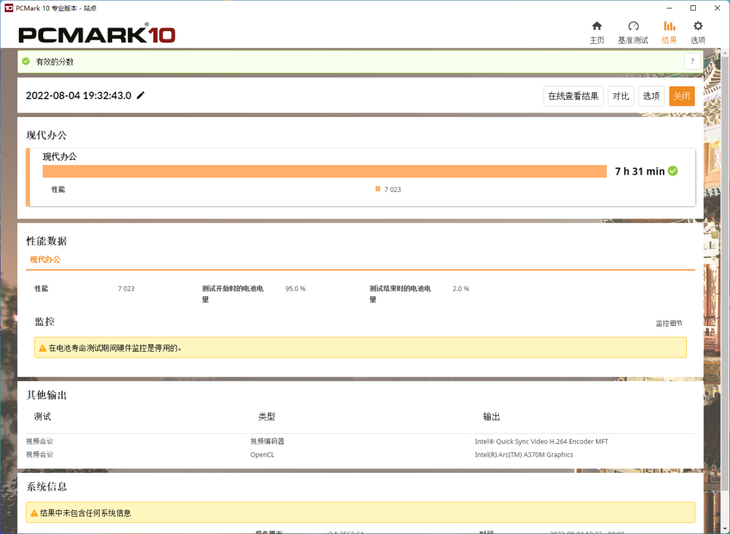This screenshot has width=730, height=534.
Task: Click the orange legend square beside 7 023
Action: (378, 189)
